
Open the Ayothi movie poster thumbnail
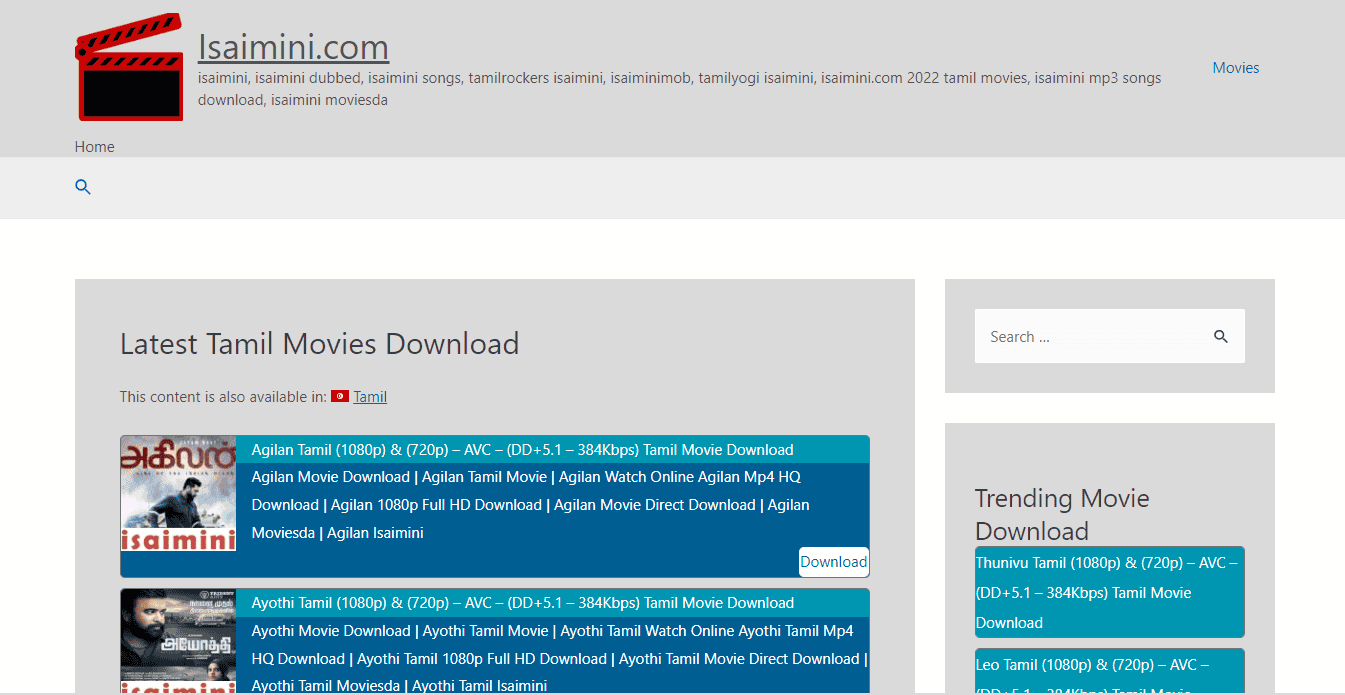tap(179, 640)
